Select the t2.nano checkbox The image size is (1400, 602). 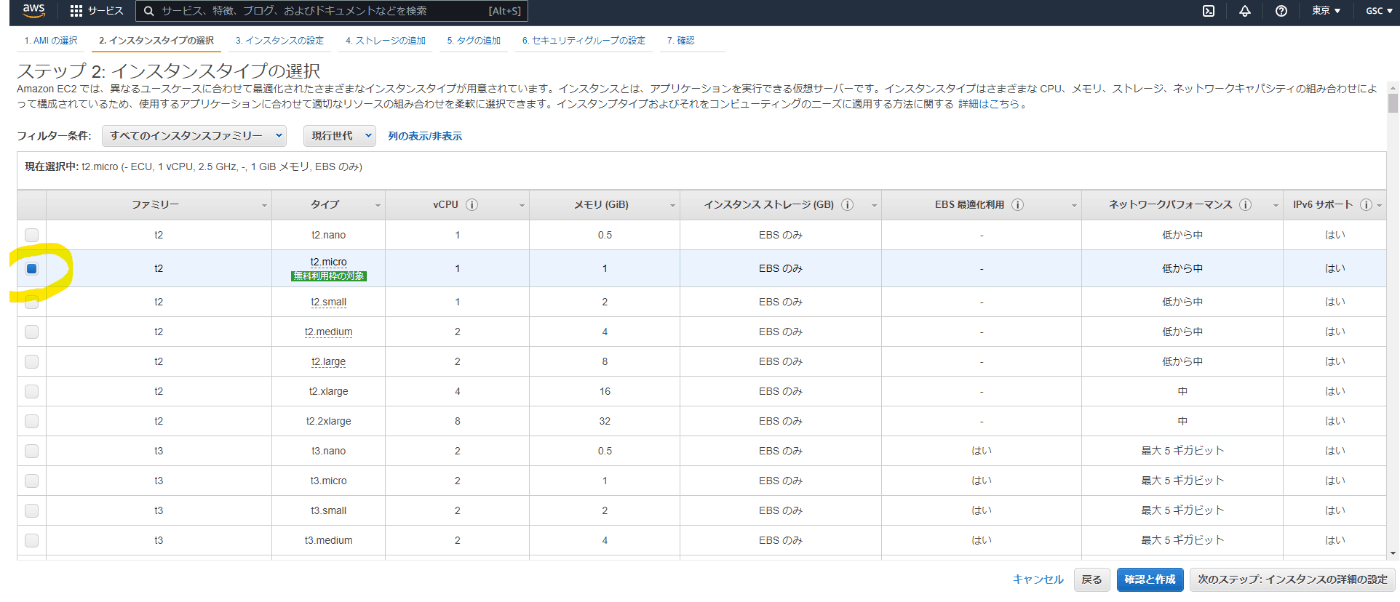(32, 234)
